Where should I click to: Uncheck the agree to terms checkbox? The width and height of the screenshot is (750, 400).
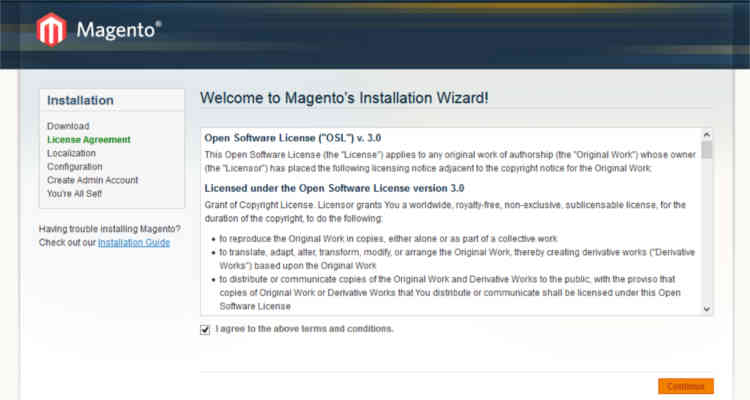click(x=205, y=330)
